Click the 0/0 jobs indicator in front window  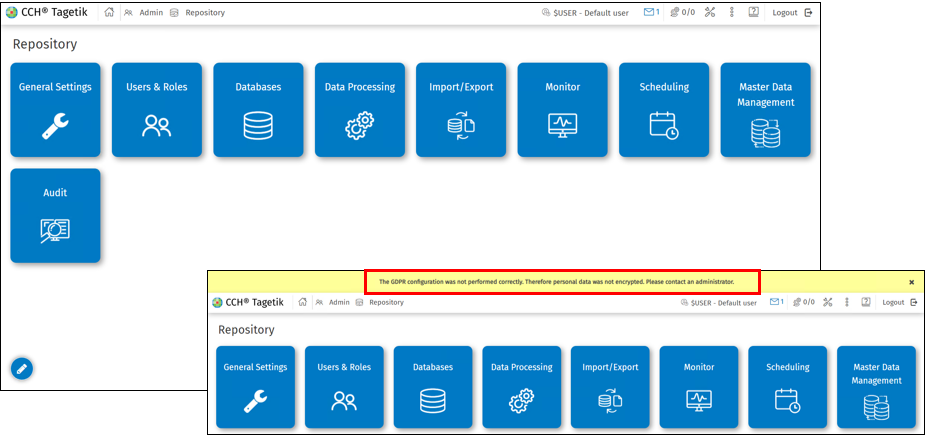point(804,302)
